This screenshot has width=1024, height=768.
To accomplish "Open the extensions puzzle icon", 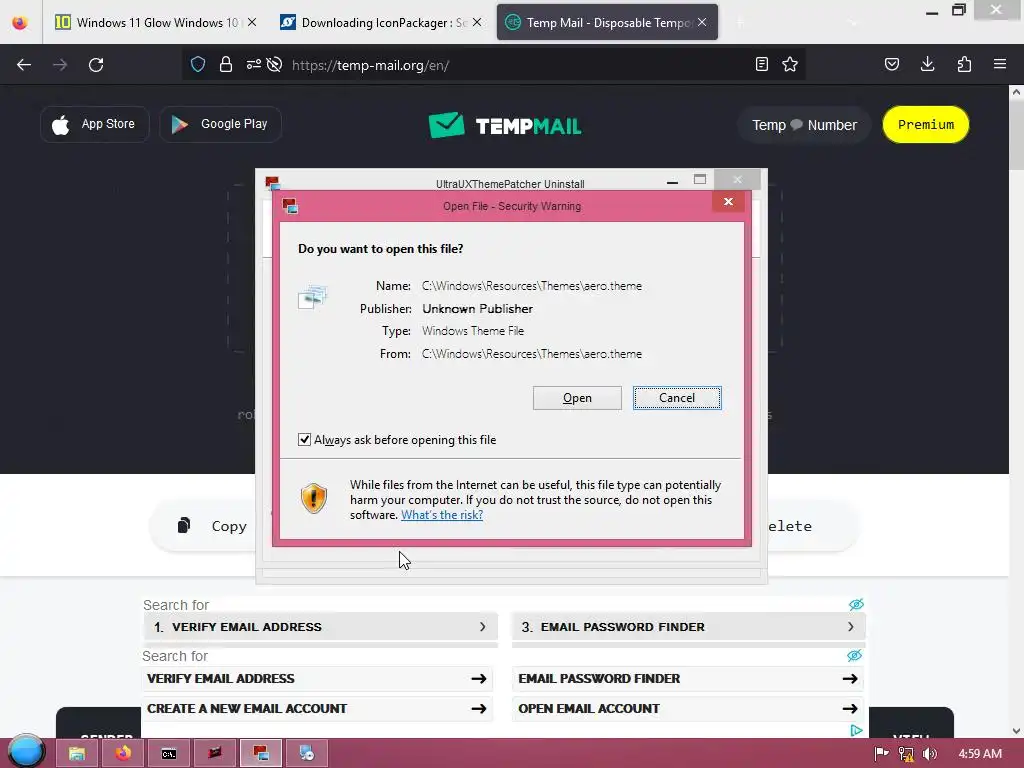I will pos(964,64).
